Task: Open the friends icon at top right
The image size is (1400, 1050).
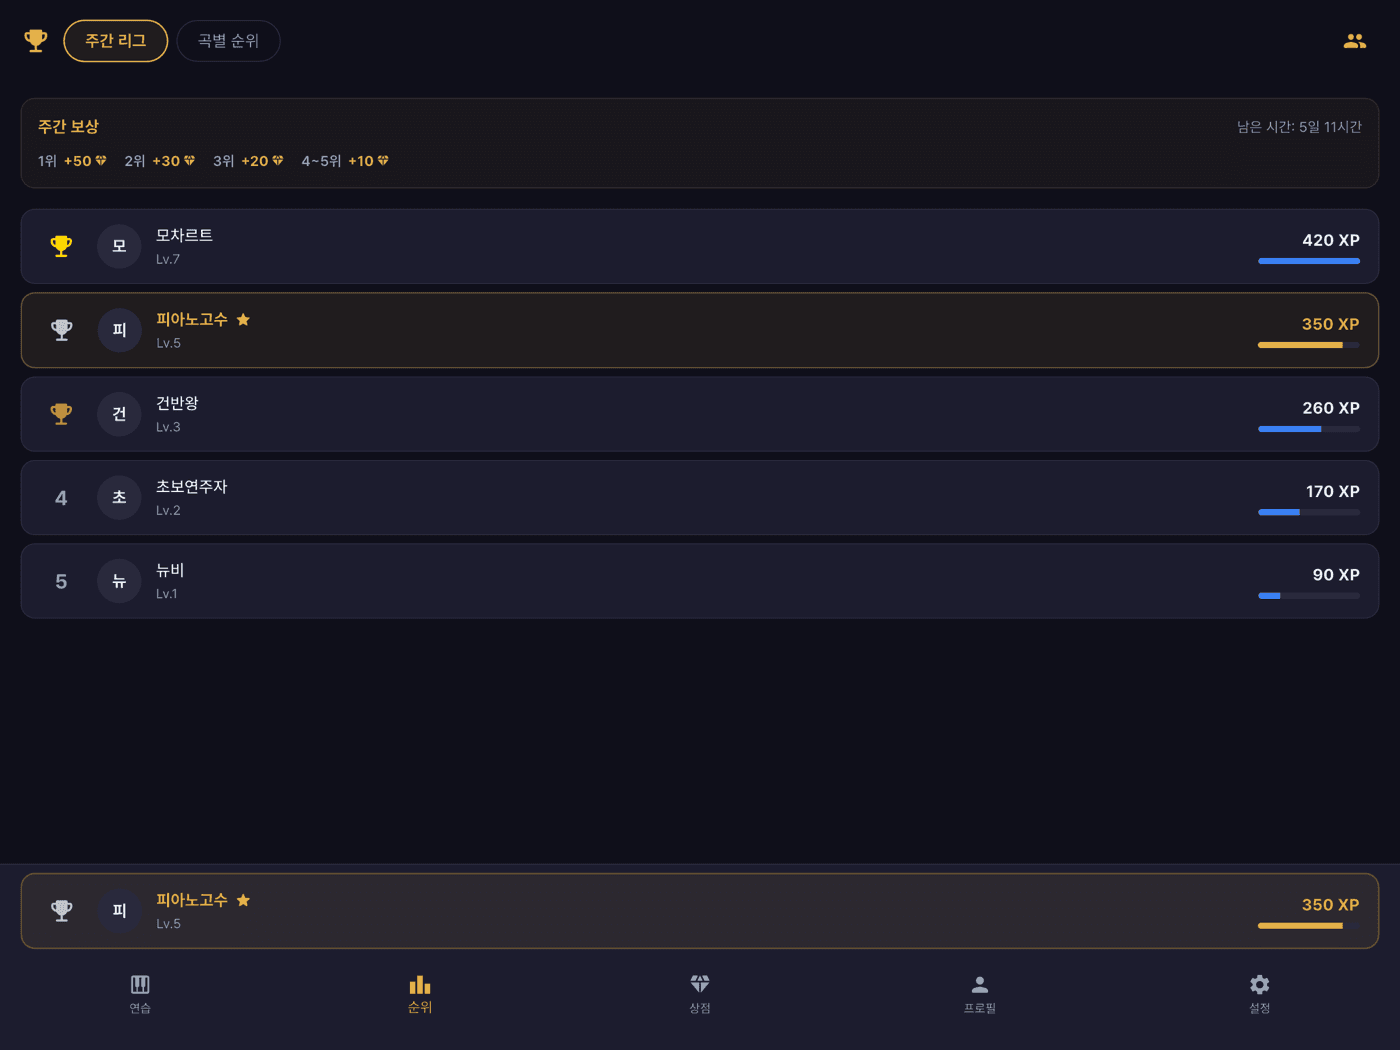Action: 1355,41
